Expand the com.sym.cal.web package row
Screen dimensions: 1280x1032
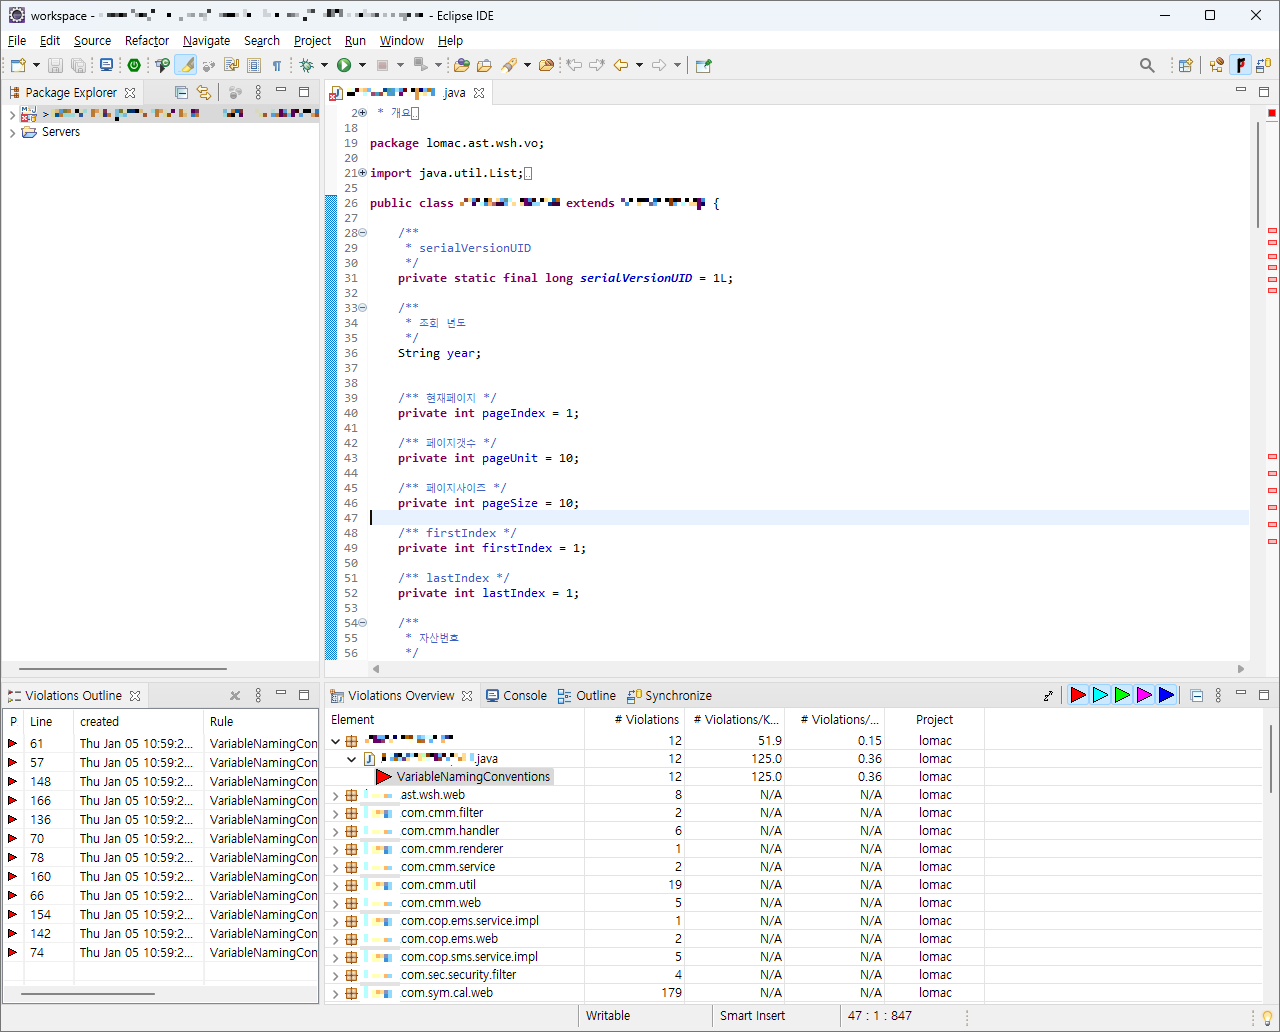[336, 994]
